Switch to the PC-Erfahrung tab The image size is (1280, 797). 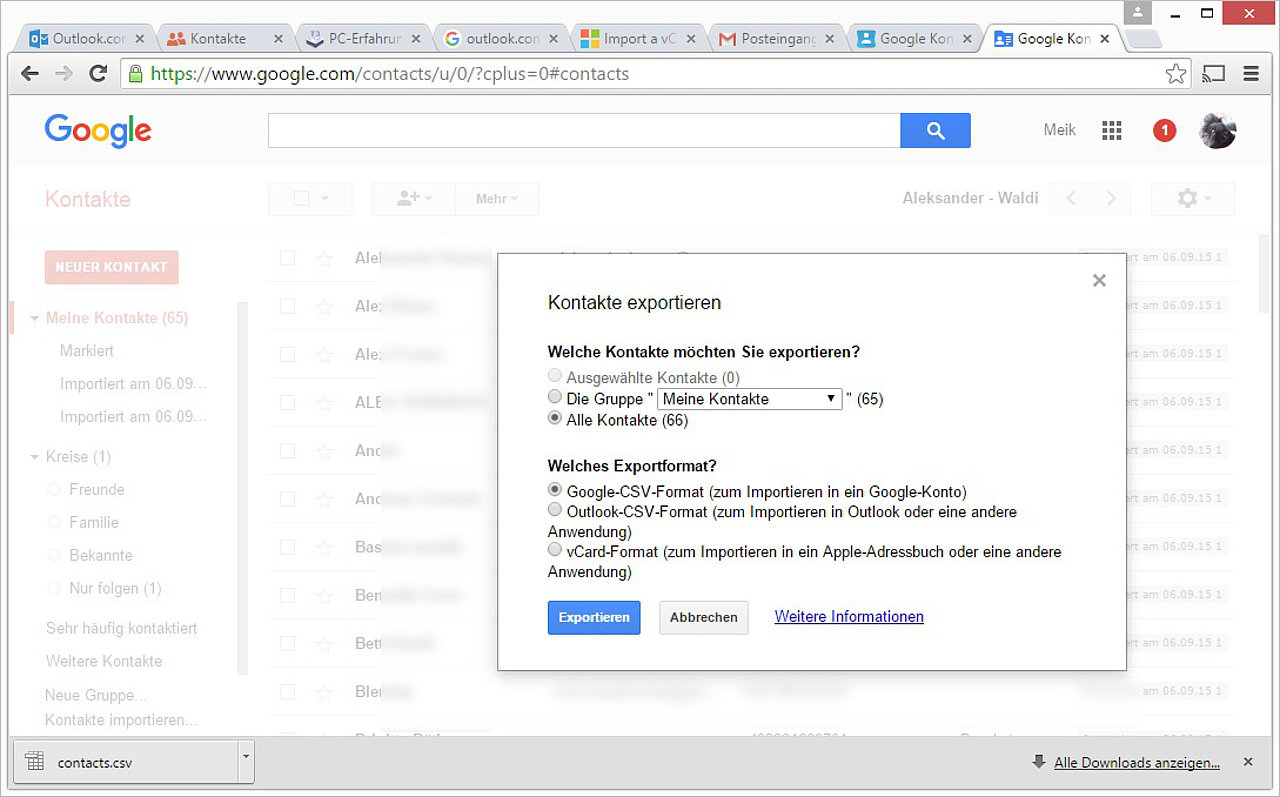(364, 39)
